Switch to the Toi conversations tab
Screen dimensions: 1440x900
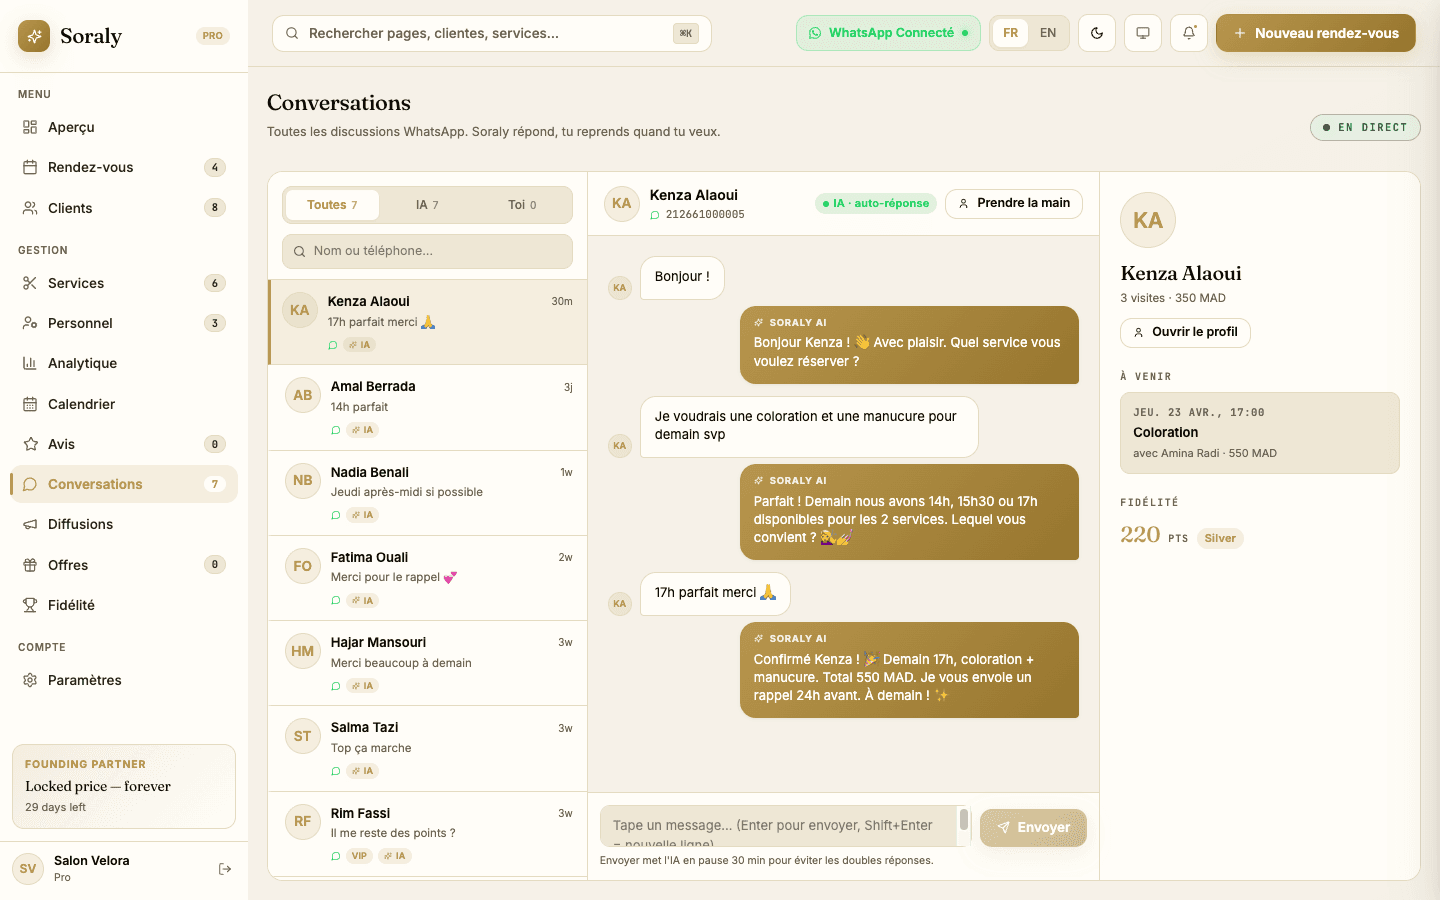click(x=522, y=205)
